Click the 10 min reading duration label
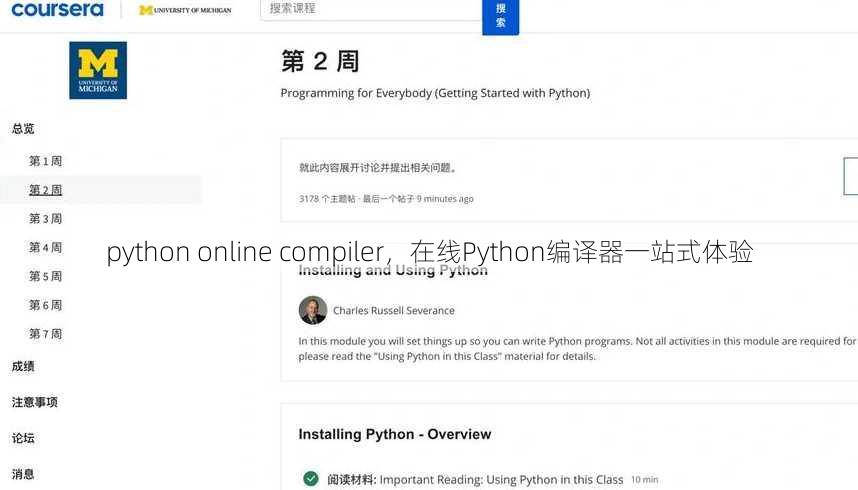The image size is (858, 490). tap(645, 480)
